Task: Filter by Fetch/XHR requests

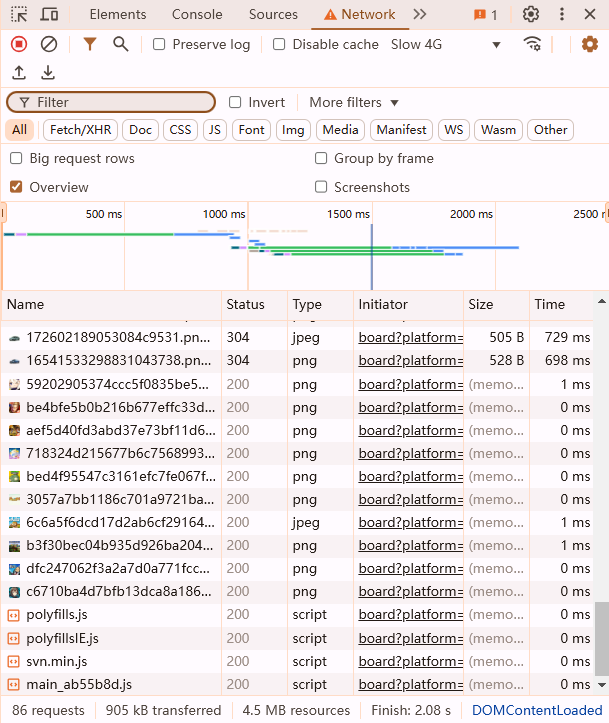Action: (x=81, y=130)
